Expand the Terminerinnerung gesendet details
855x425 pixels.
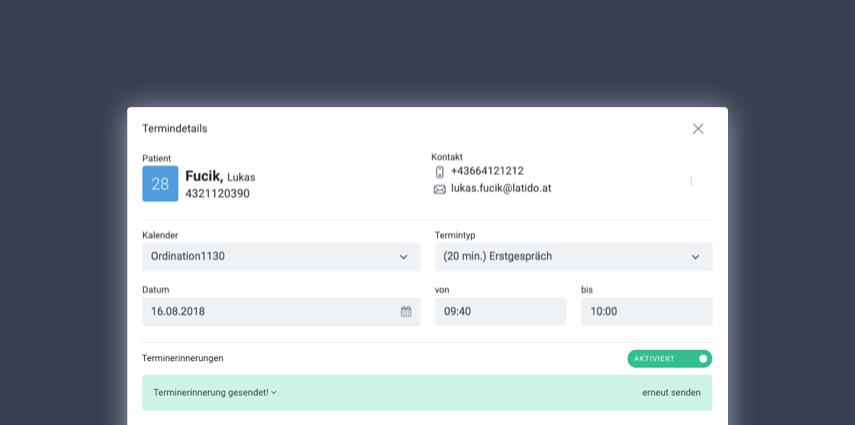click(x=215, y=392)
